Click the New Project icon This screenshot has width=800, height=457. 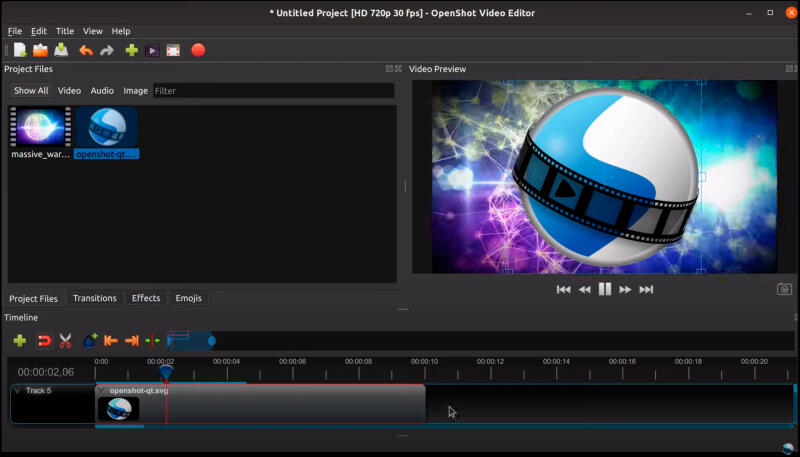20,50
